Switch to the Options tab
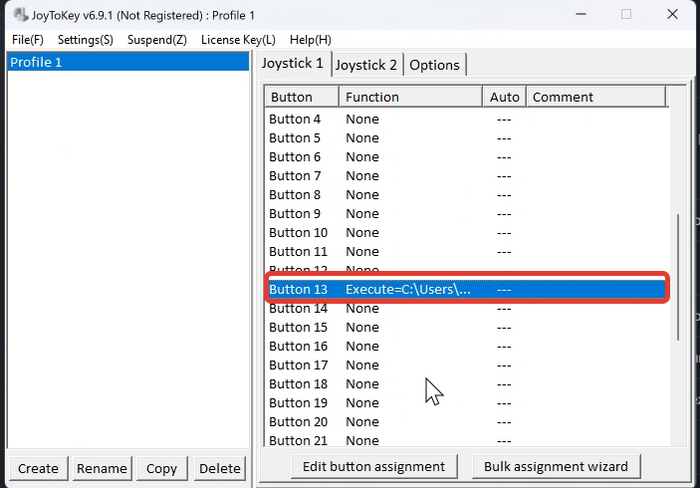The height and width of the screenshot is (488, 700). 435,65
